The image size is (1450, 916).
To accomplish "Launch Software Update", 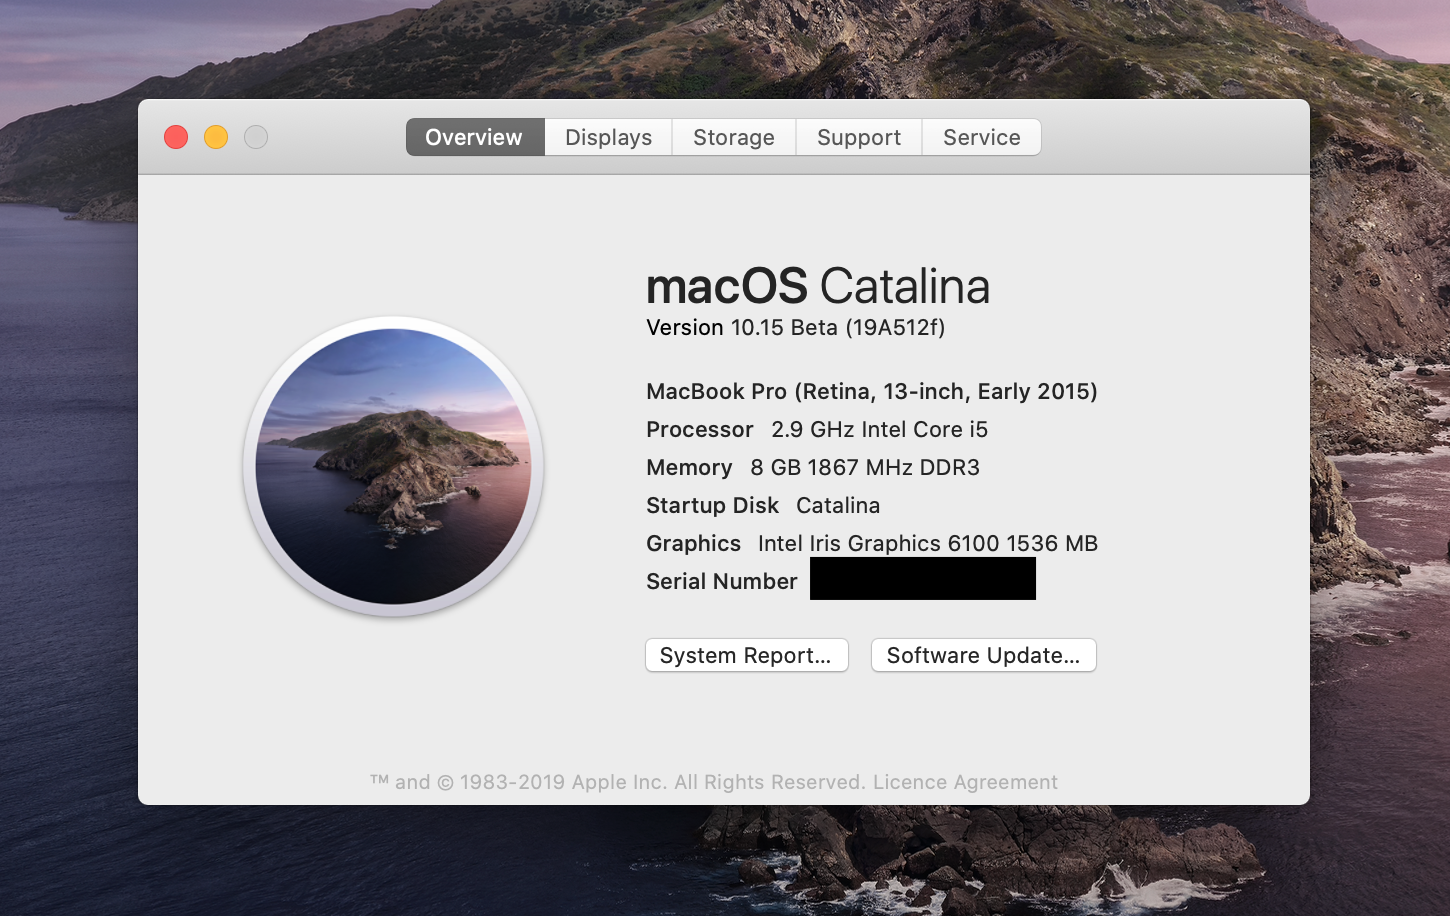I will [x=983, y=655].
